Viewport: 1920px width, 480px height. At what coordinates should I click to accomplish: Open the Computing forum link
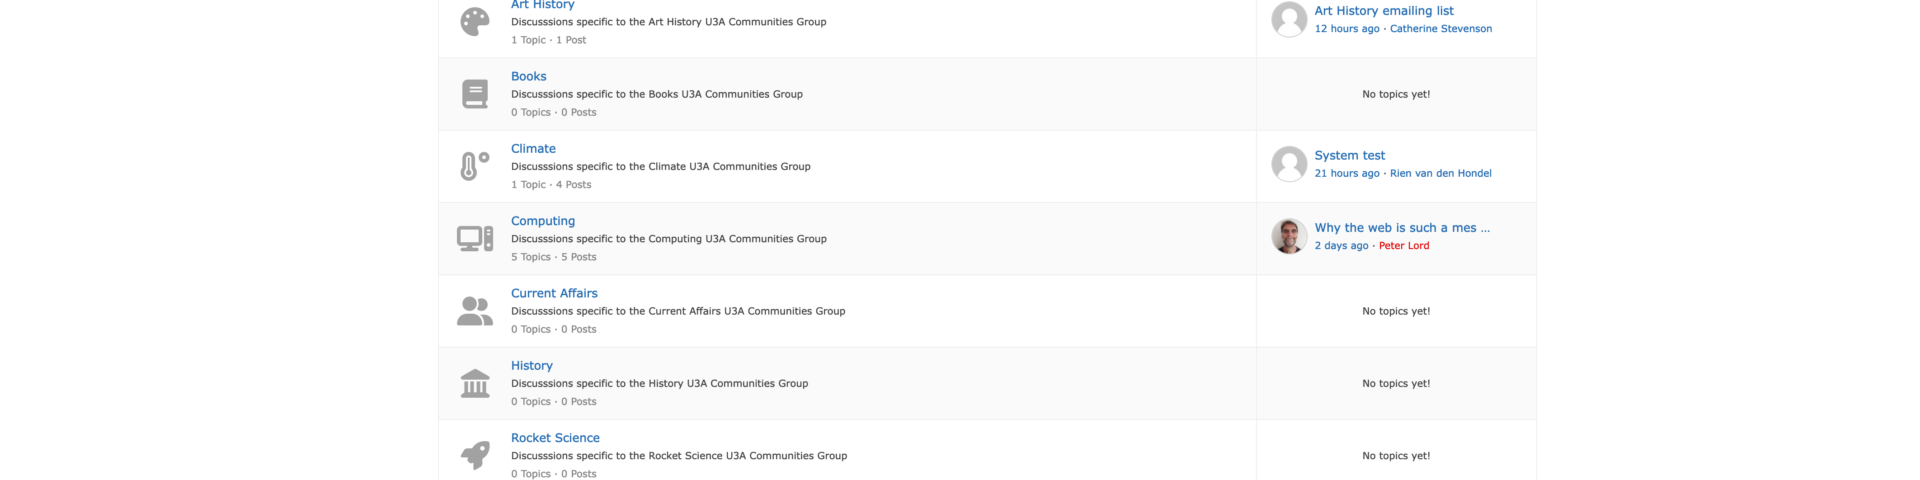(543, 221)
